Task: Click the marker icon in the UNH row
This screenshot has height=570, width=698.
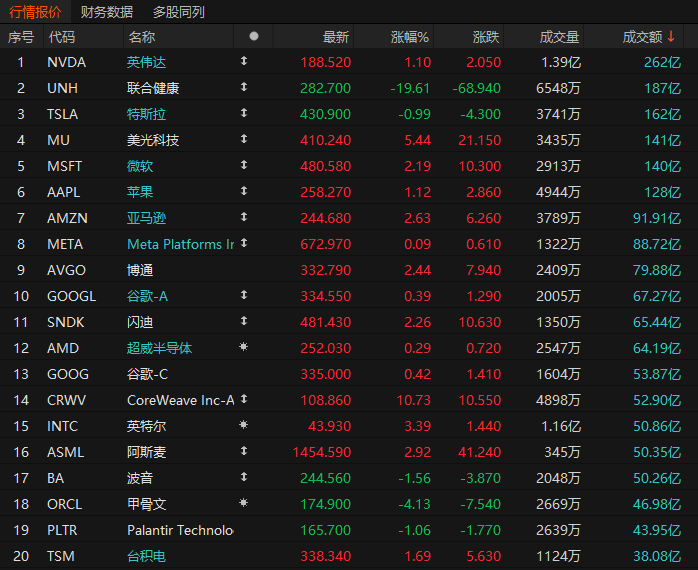Action: click(244, 87)
